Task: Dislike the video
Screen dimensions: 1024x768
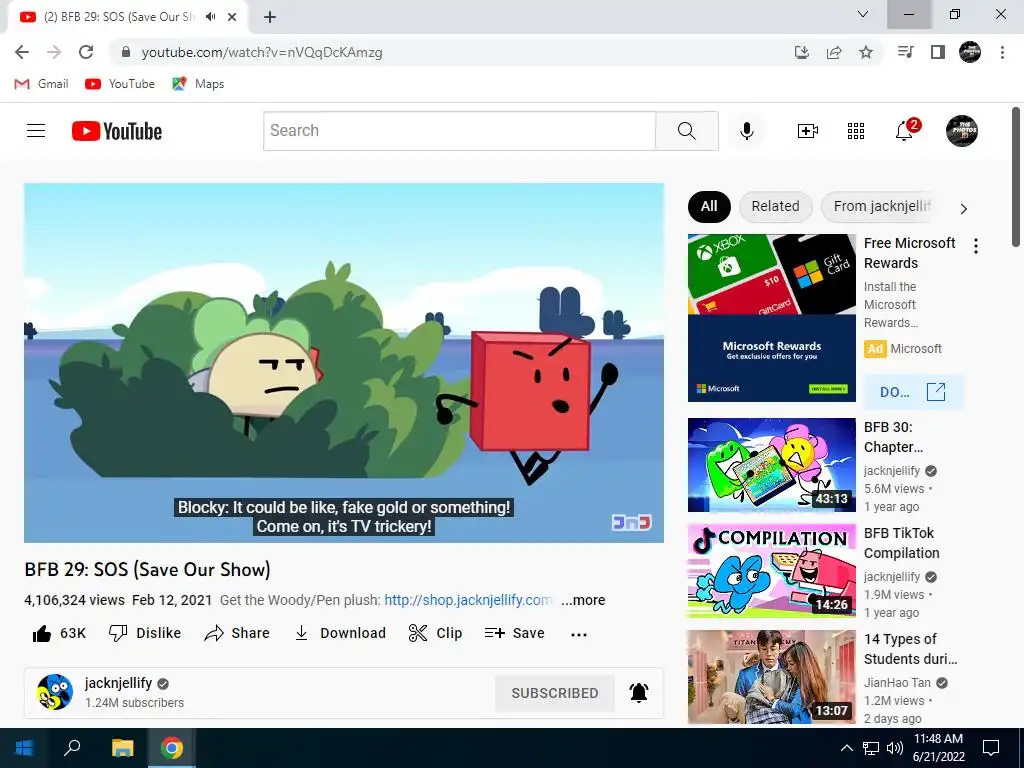Action: click(144, 633)
